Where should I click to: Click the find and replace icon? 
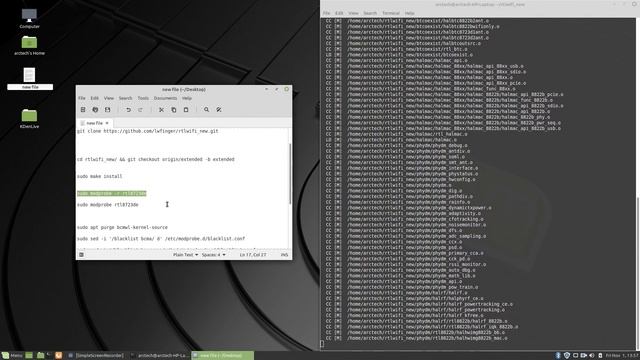(219, 109)
